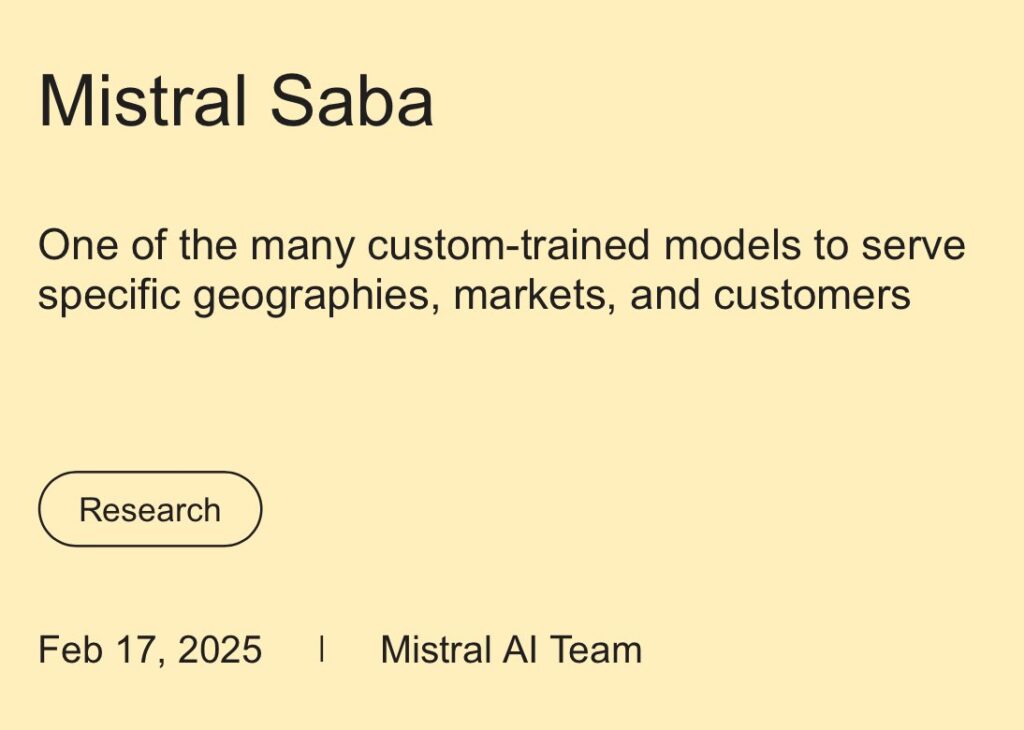Click the vertical divider between date and author
The image size is (1024, 730).
coord(321,649)
